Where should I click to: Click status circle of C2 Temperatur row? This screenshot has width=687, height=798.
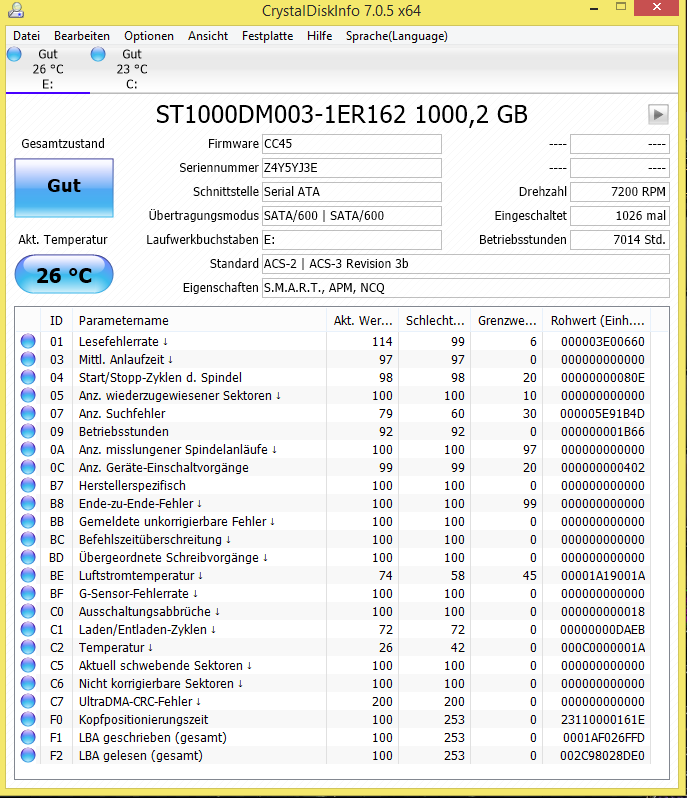28,647
